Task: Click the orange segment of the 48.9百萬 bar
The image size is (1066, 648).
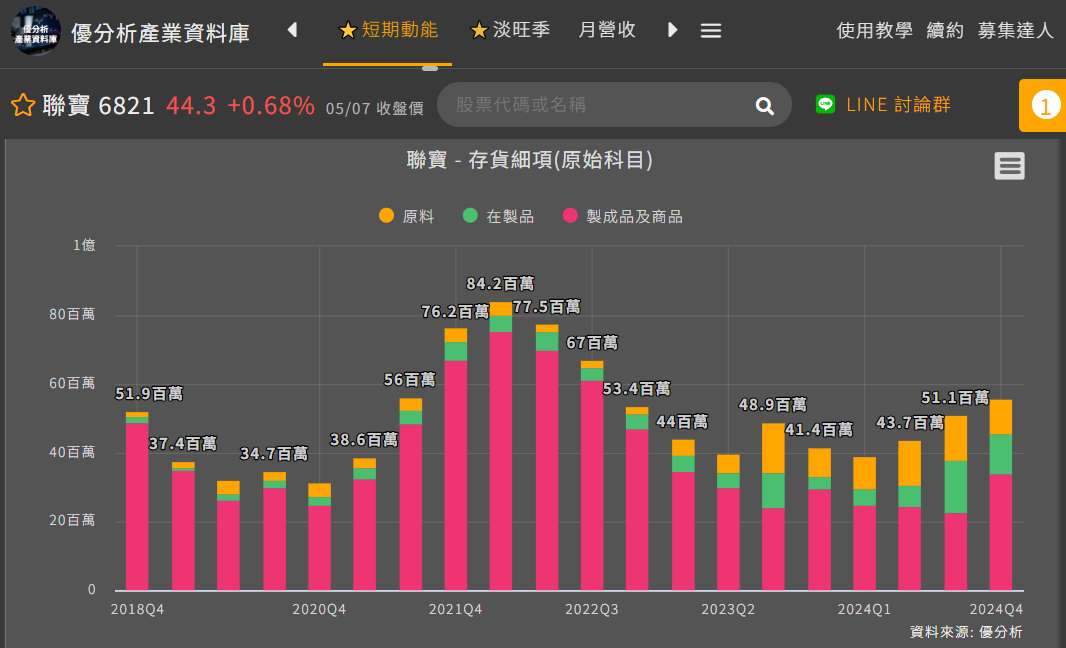Action: [773, 448]
